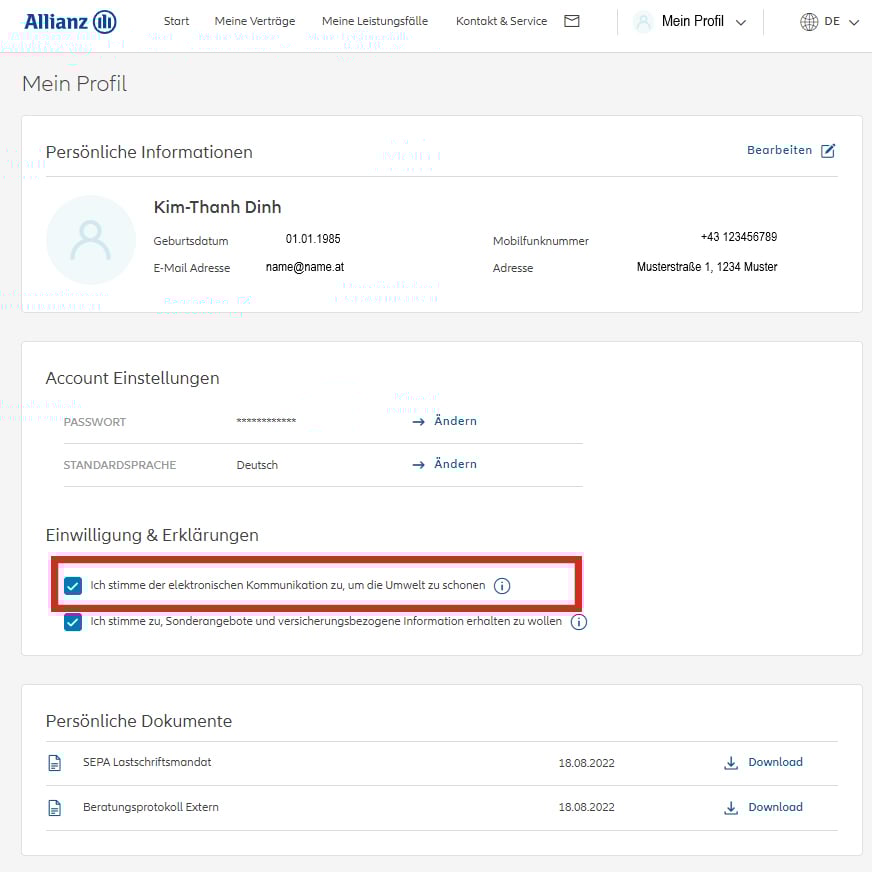Click the Allianz logo
Screen dimensions: 872x872
(70, 21)
